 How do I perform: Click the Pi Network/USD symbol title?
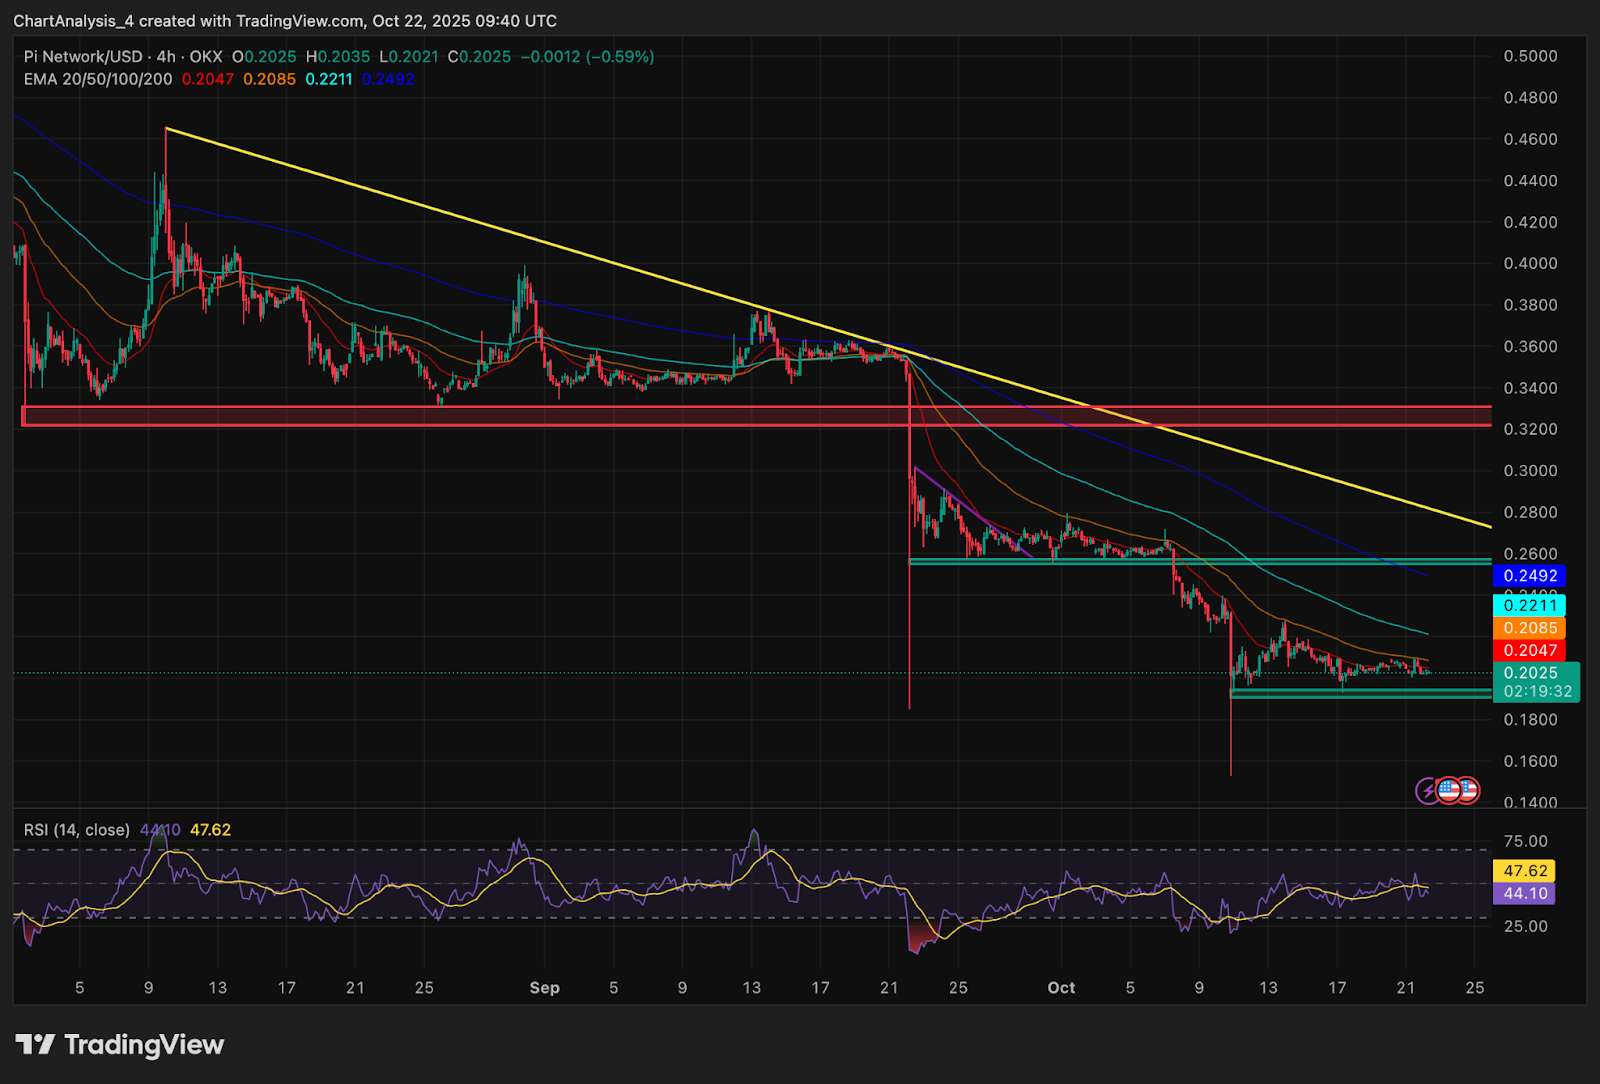84,57
